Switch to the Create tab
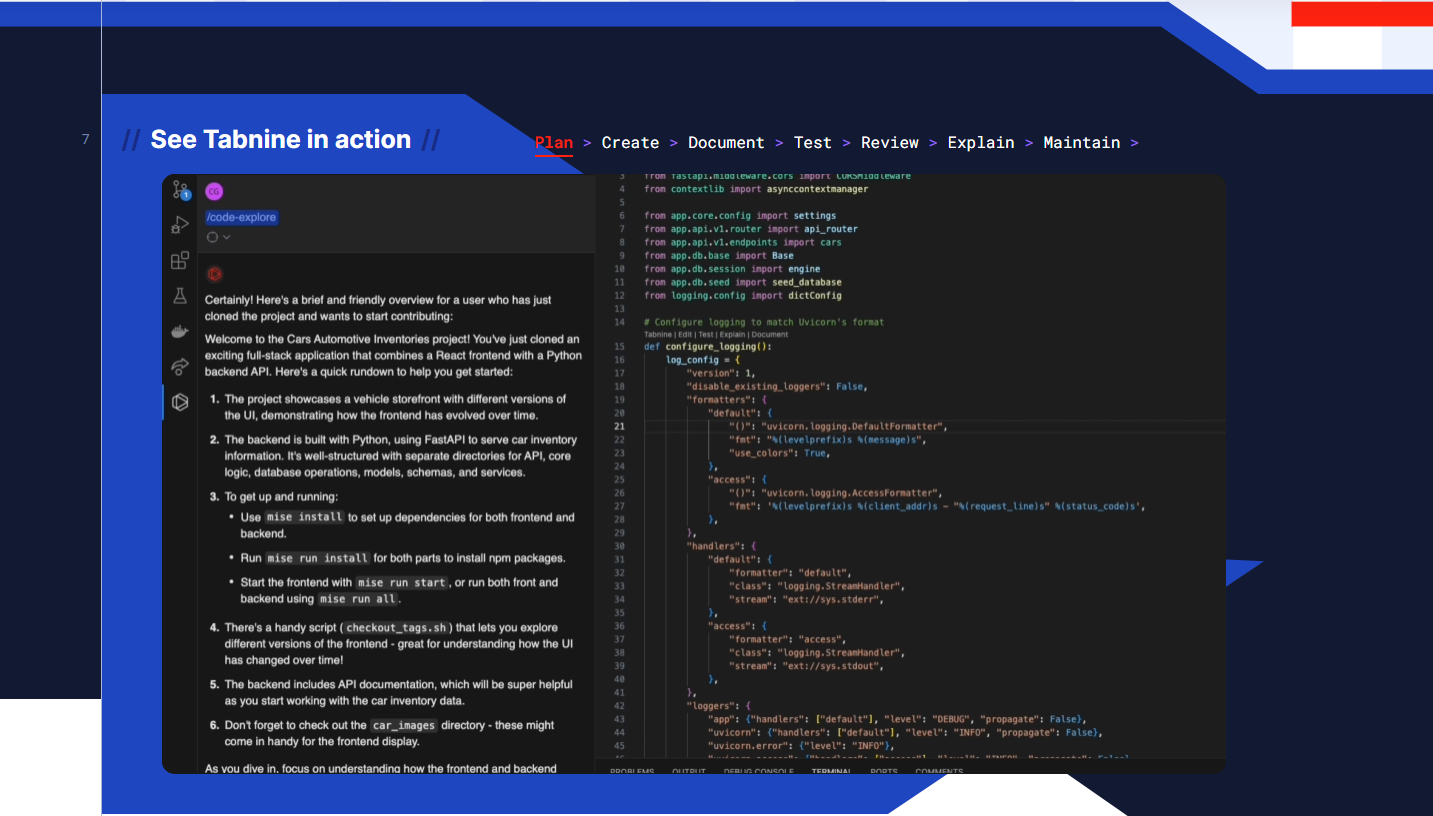Image resolution: width=1433 pixels, height=816 pixels. [x=630, y=143]
